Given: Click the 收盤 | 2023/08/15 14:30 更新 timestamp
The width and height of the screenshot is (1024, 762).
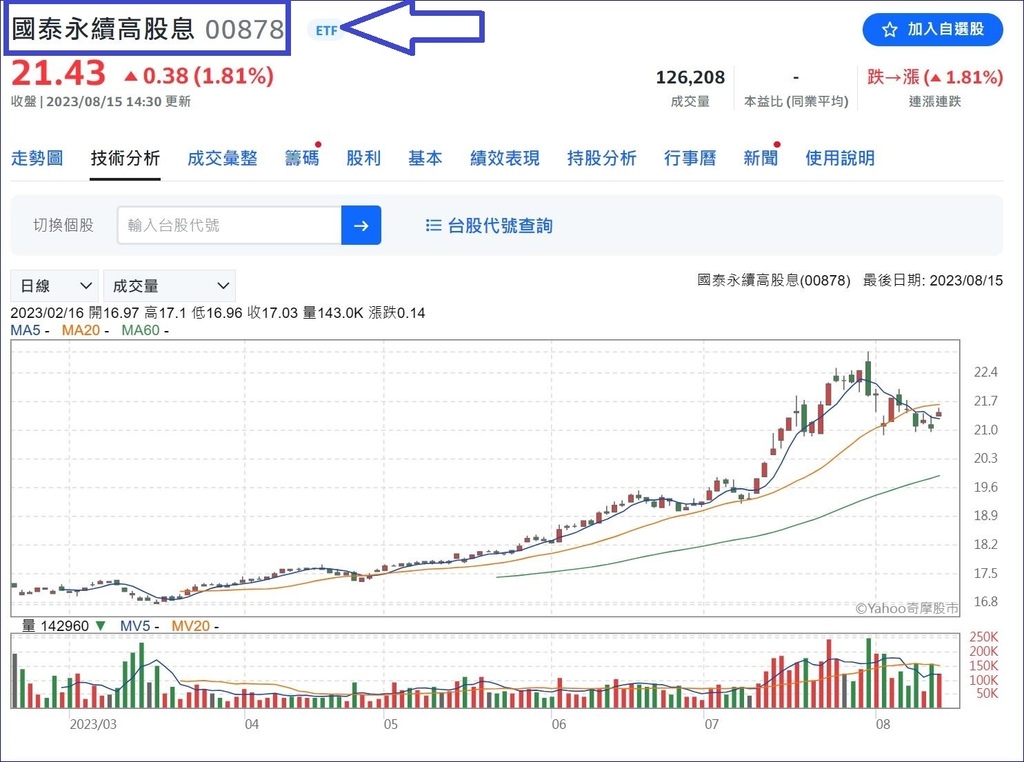Looking at the screenshot, I should pos(101,101).
